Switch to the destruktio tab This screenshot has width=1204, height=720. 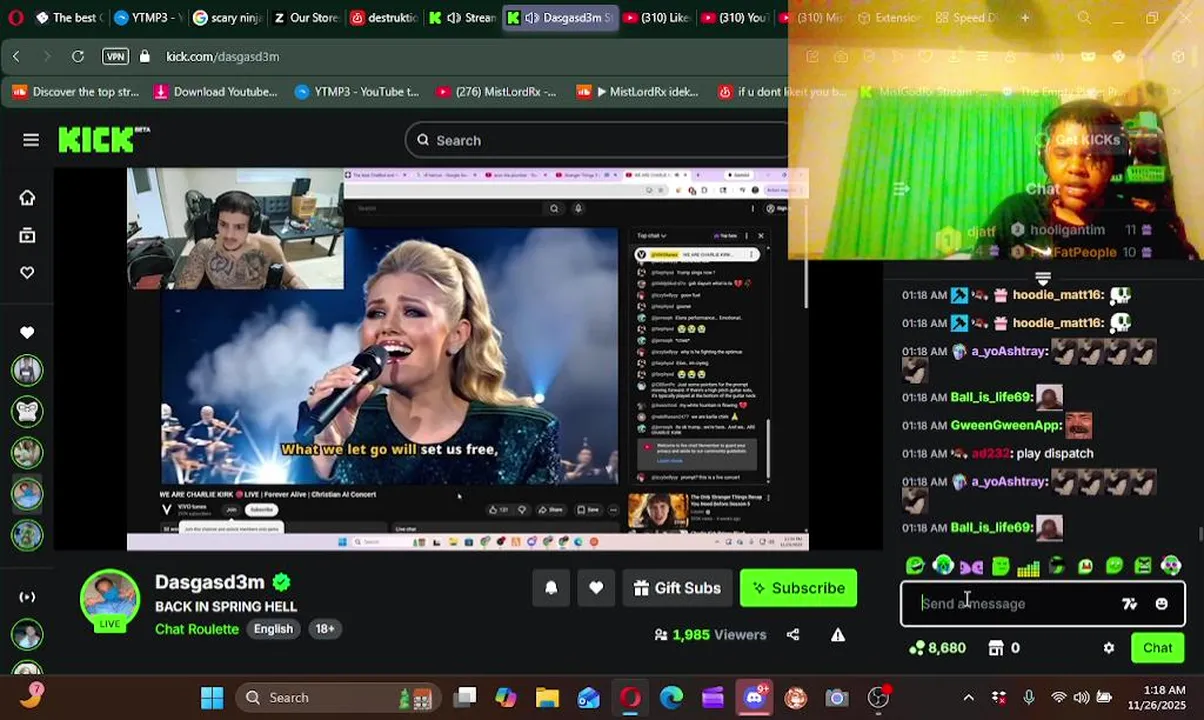coord(385,18)
